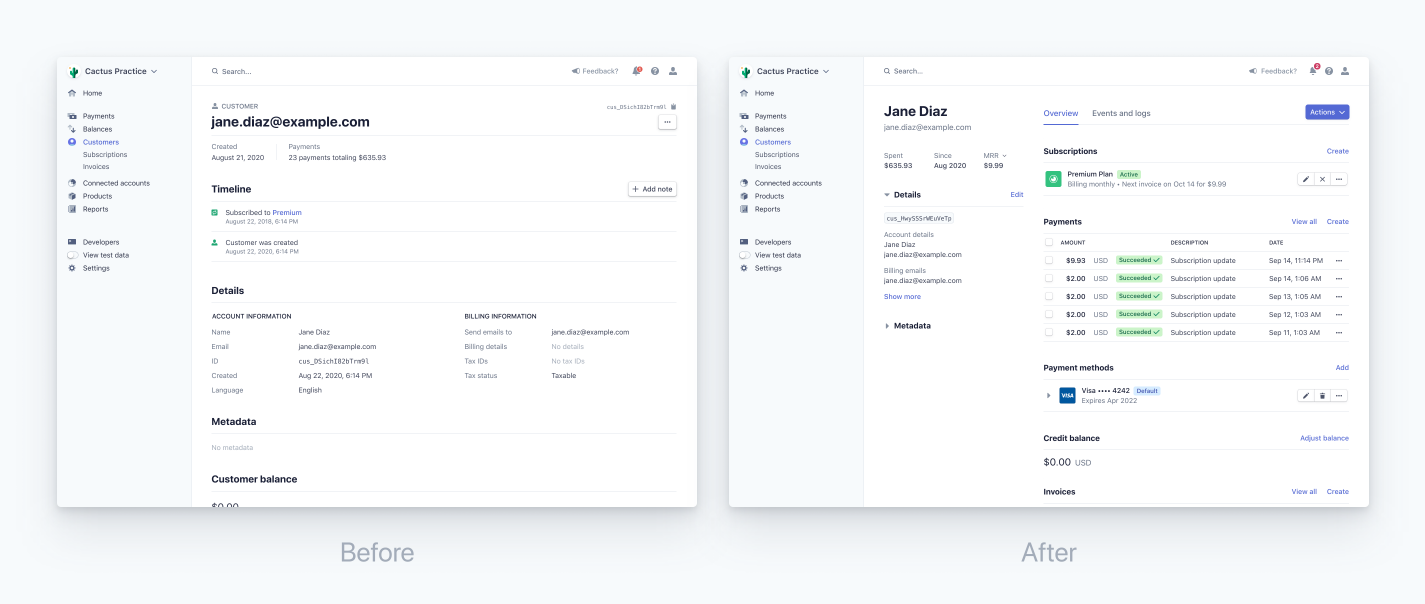
Task: Open user profile icon in Before window
Action: [673, 71]
